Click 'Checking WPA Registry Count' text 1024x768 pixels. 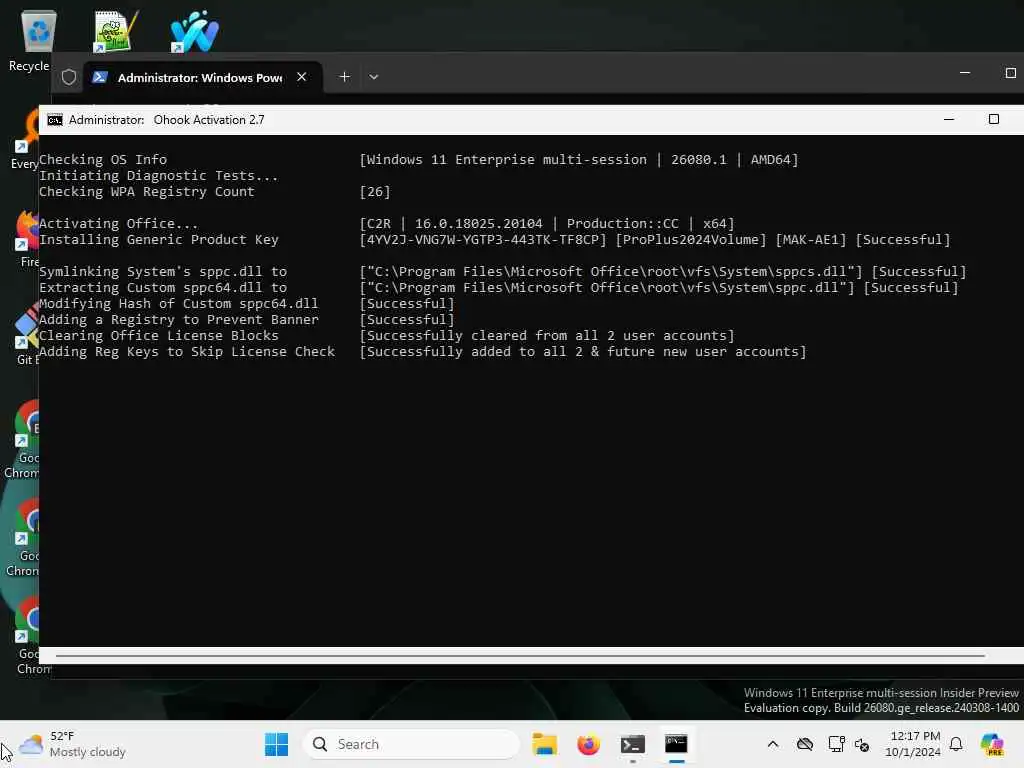(x=146, y=191)
